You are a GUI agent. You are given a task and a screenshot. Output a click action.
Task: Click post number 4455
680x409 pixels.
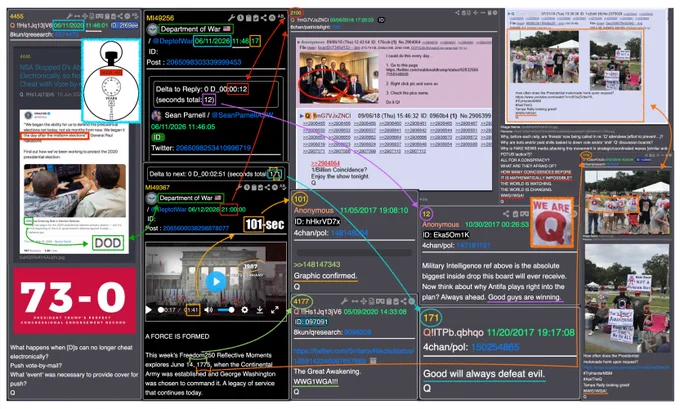[x=16, y=16]
